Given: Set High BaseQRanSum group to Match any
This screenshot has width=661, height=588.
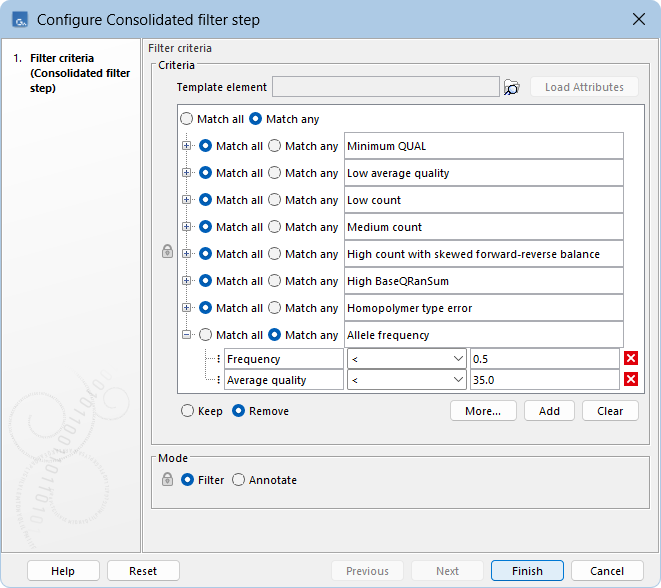Looking at the screenshot, I should (274, 281).
